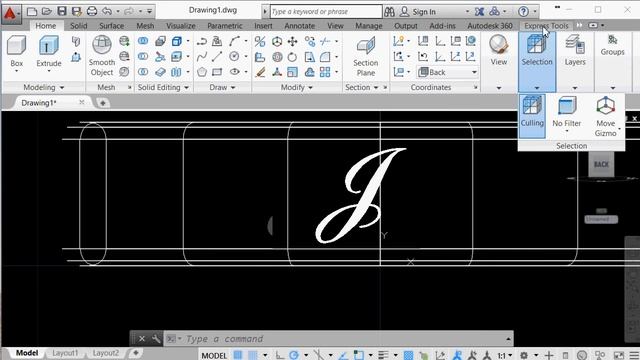The width and height of the screenshot is (640, 360).
Task: Select the Box solid tool
Action: tap(16, 51)
